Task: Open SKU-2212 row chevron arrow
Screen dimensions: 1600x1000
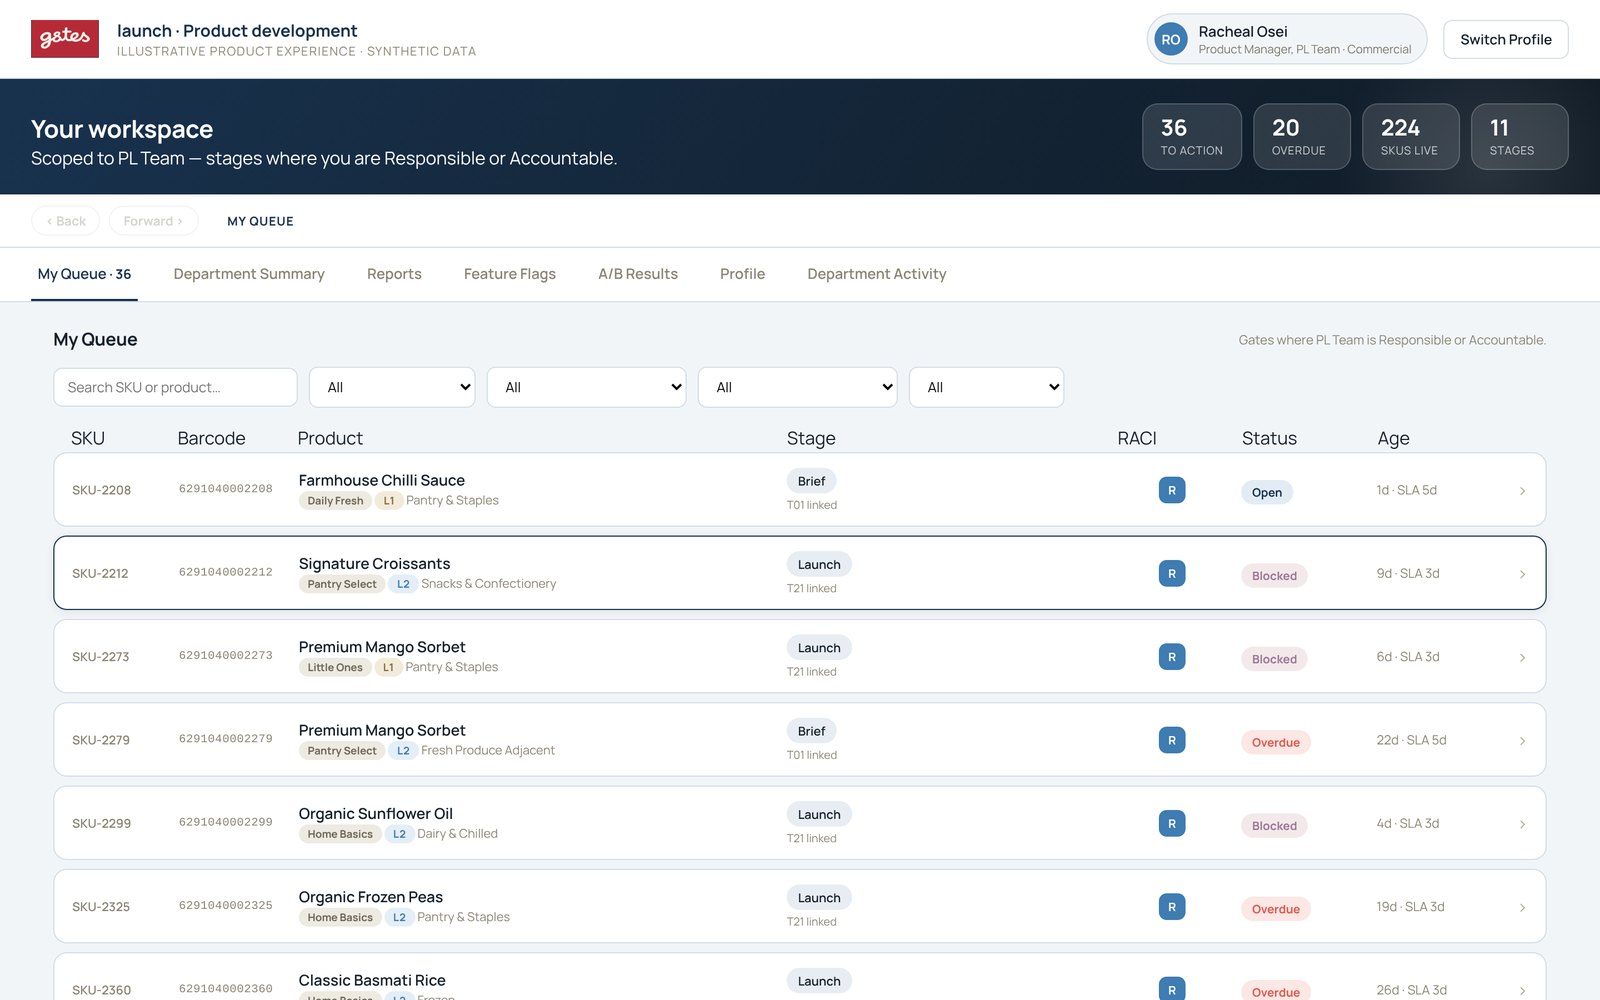Action: point(1522,574)
